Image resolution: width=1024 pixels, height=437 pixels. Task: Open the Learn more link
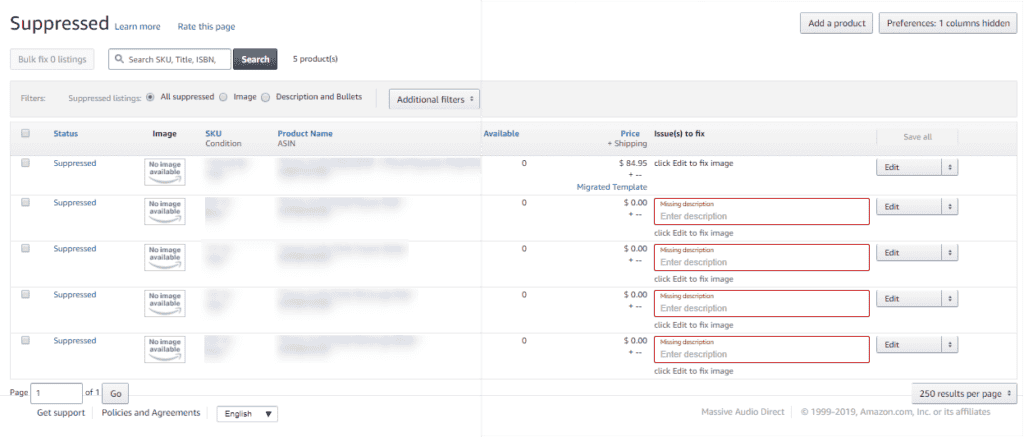(x=137, y=26)
